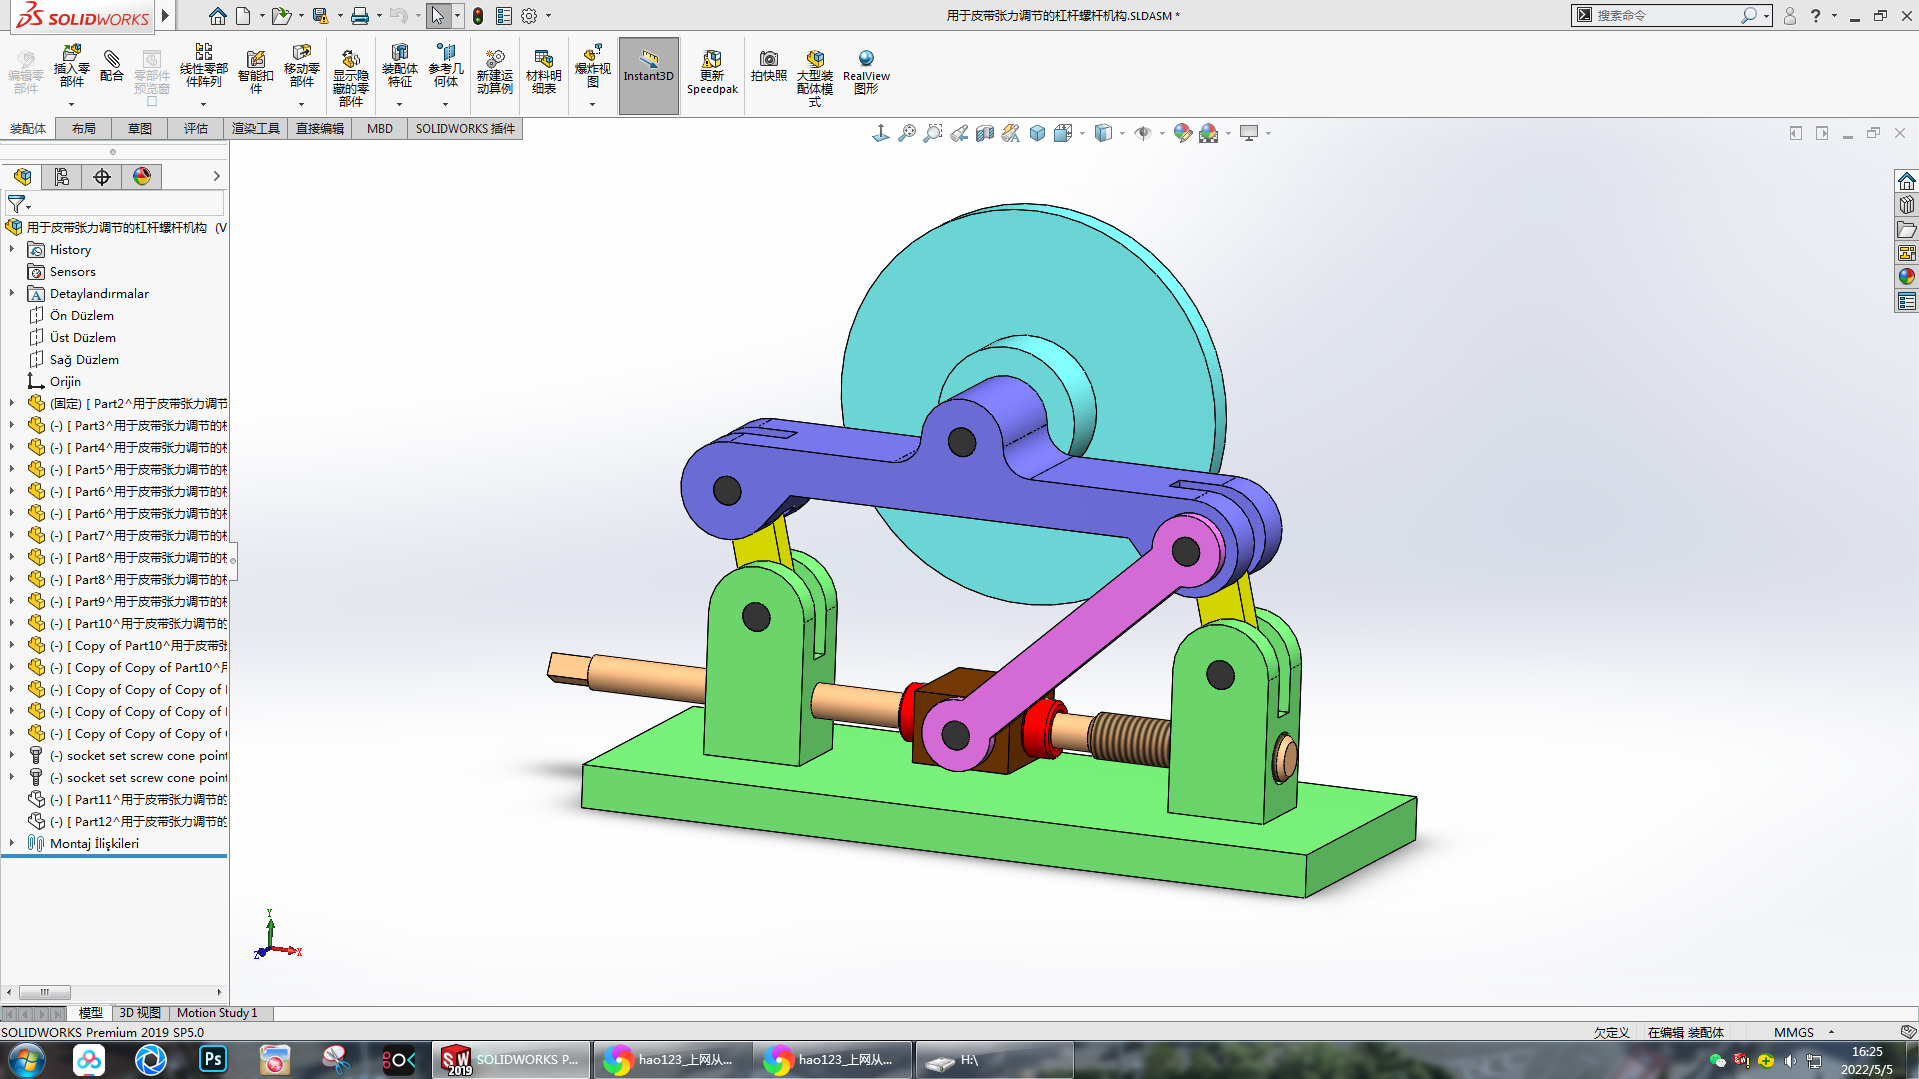Open the Linear Component Pattern dropdown arrow

pos(203,104)
